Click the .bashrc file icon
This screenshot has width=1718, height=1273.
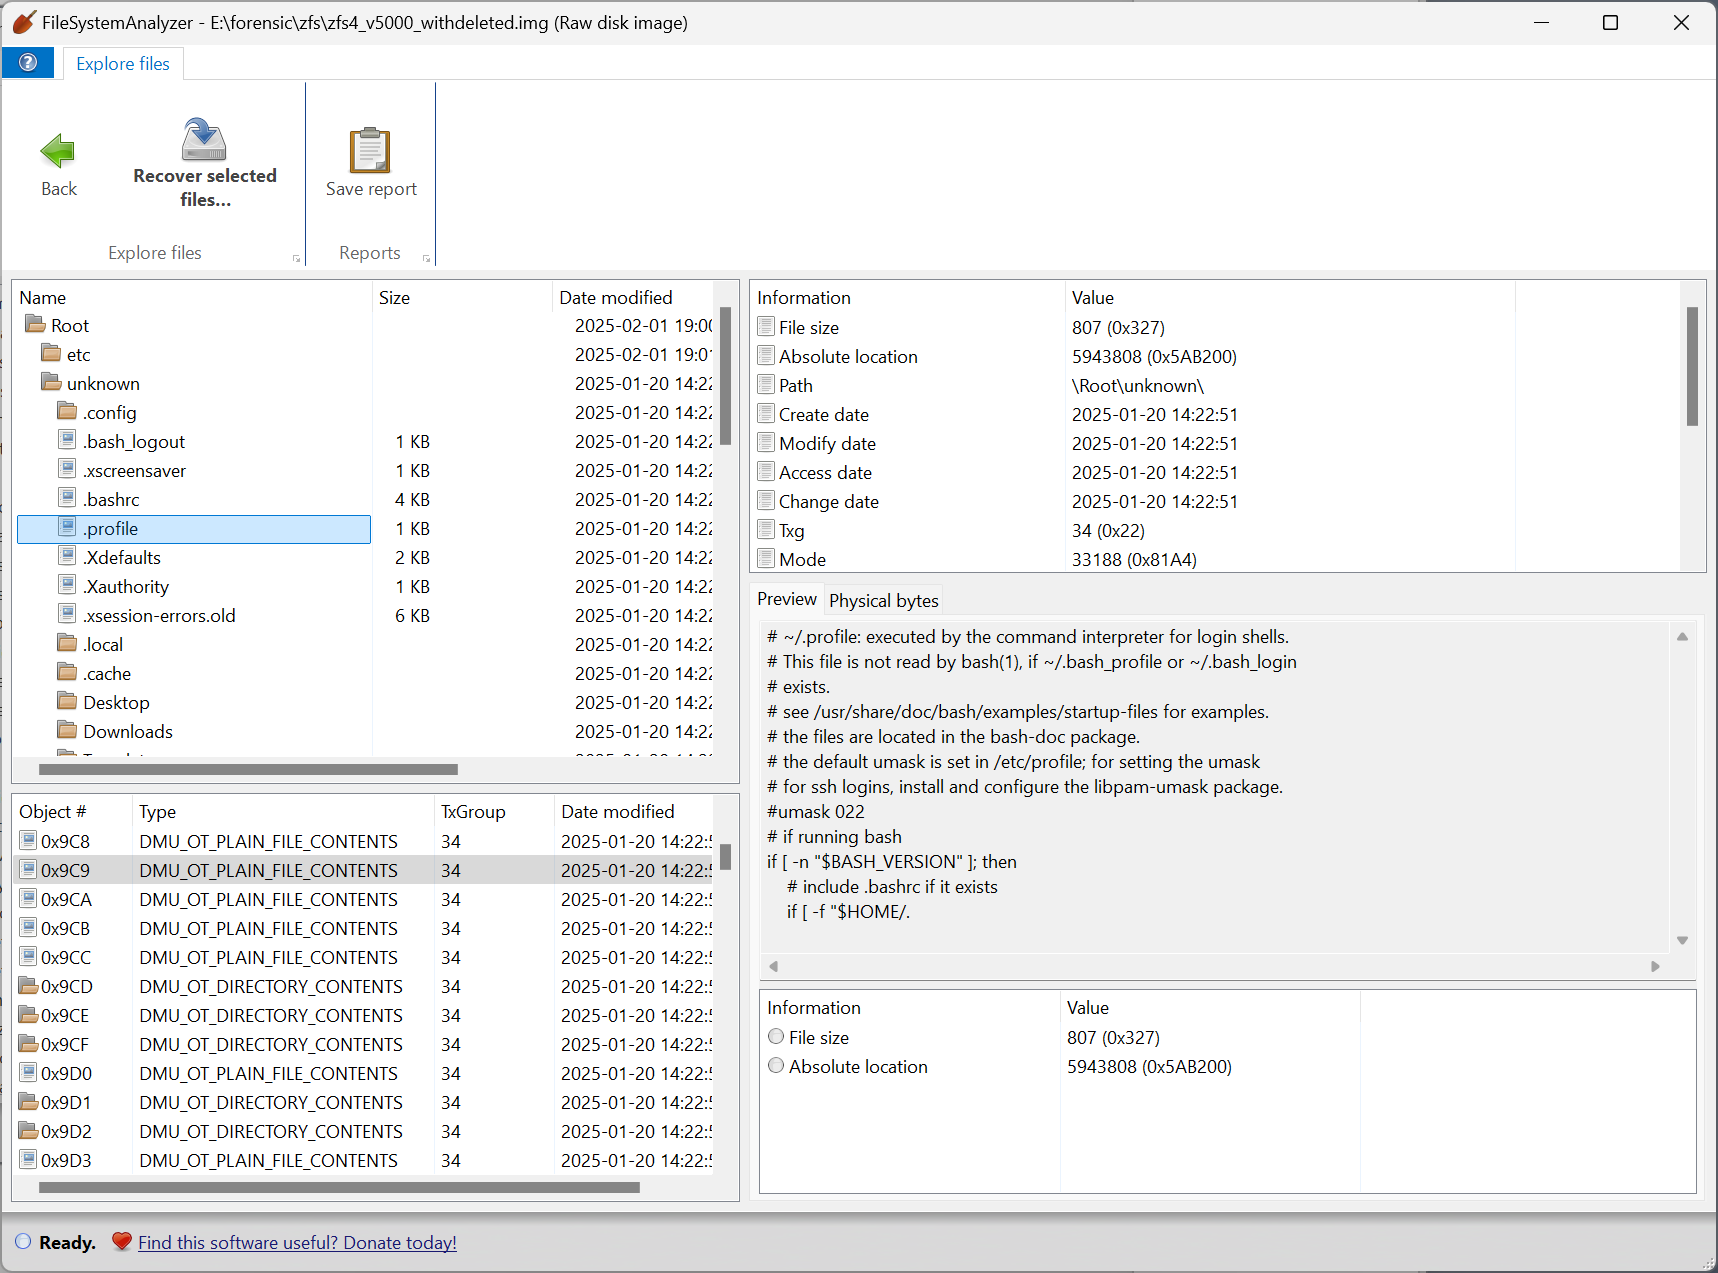click(x=68, y=498)
